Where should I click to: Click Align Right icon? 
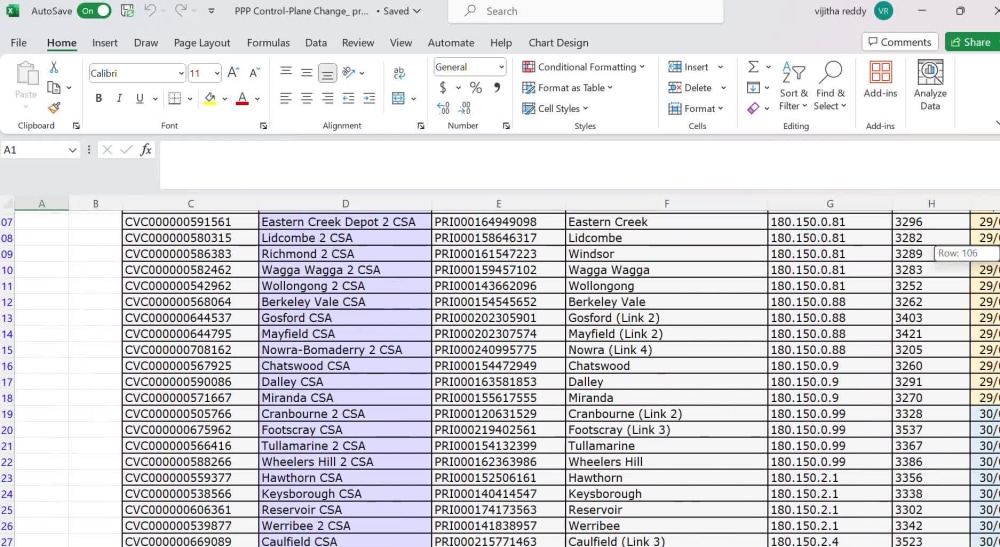pyautogui.click(x=327, y=98)
